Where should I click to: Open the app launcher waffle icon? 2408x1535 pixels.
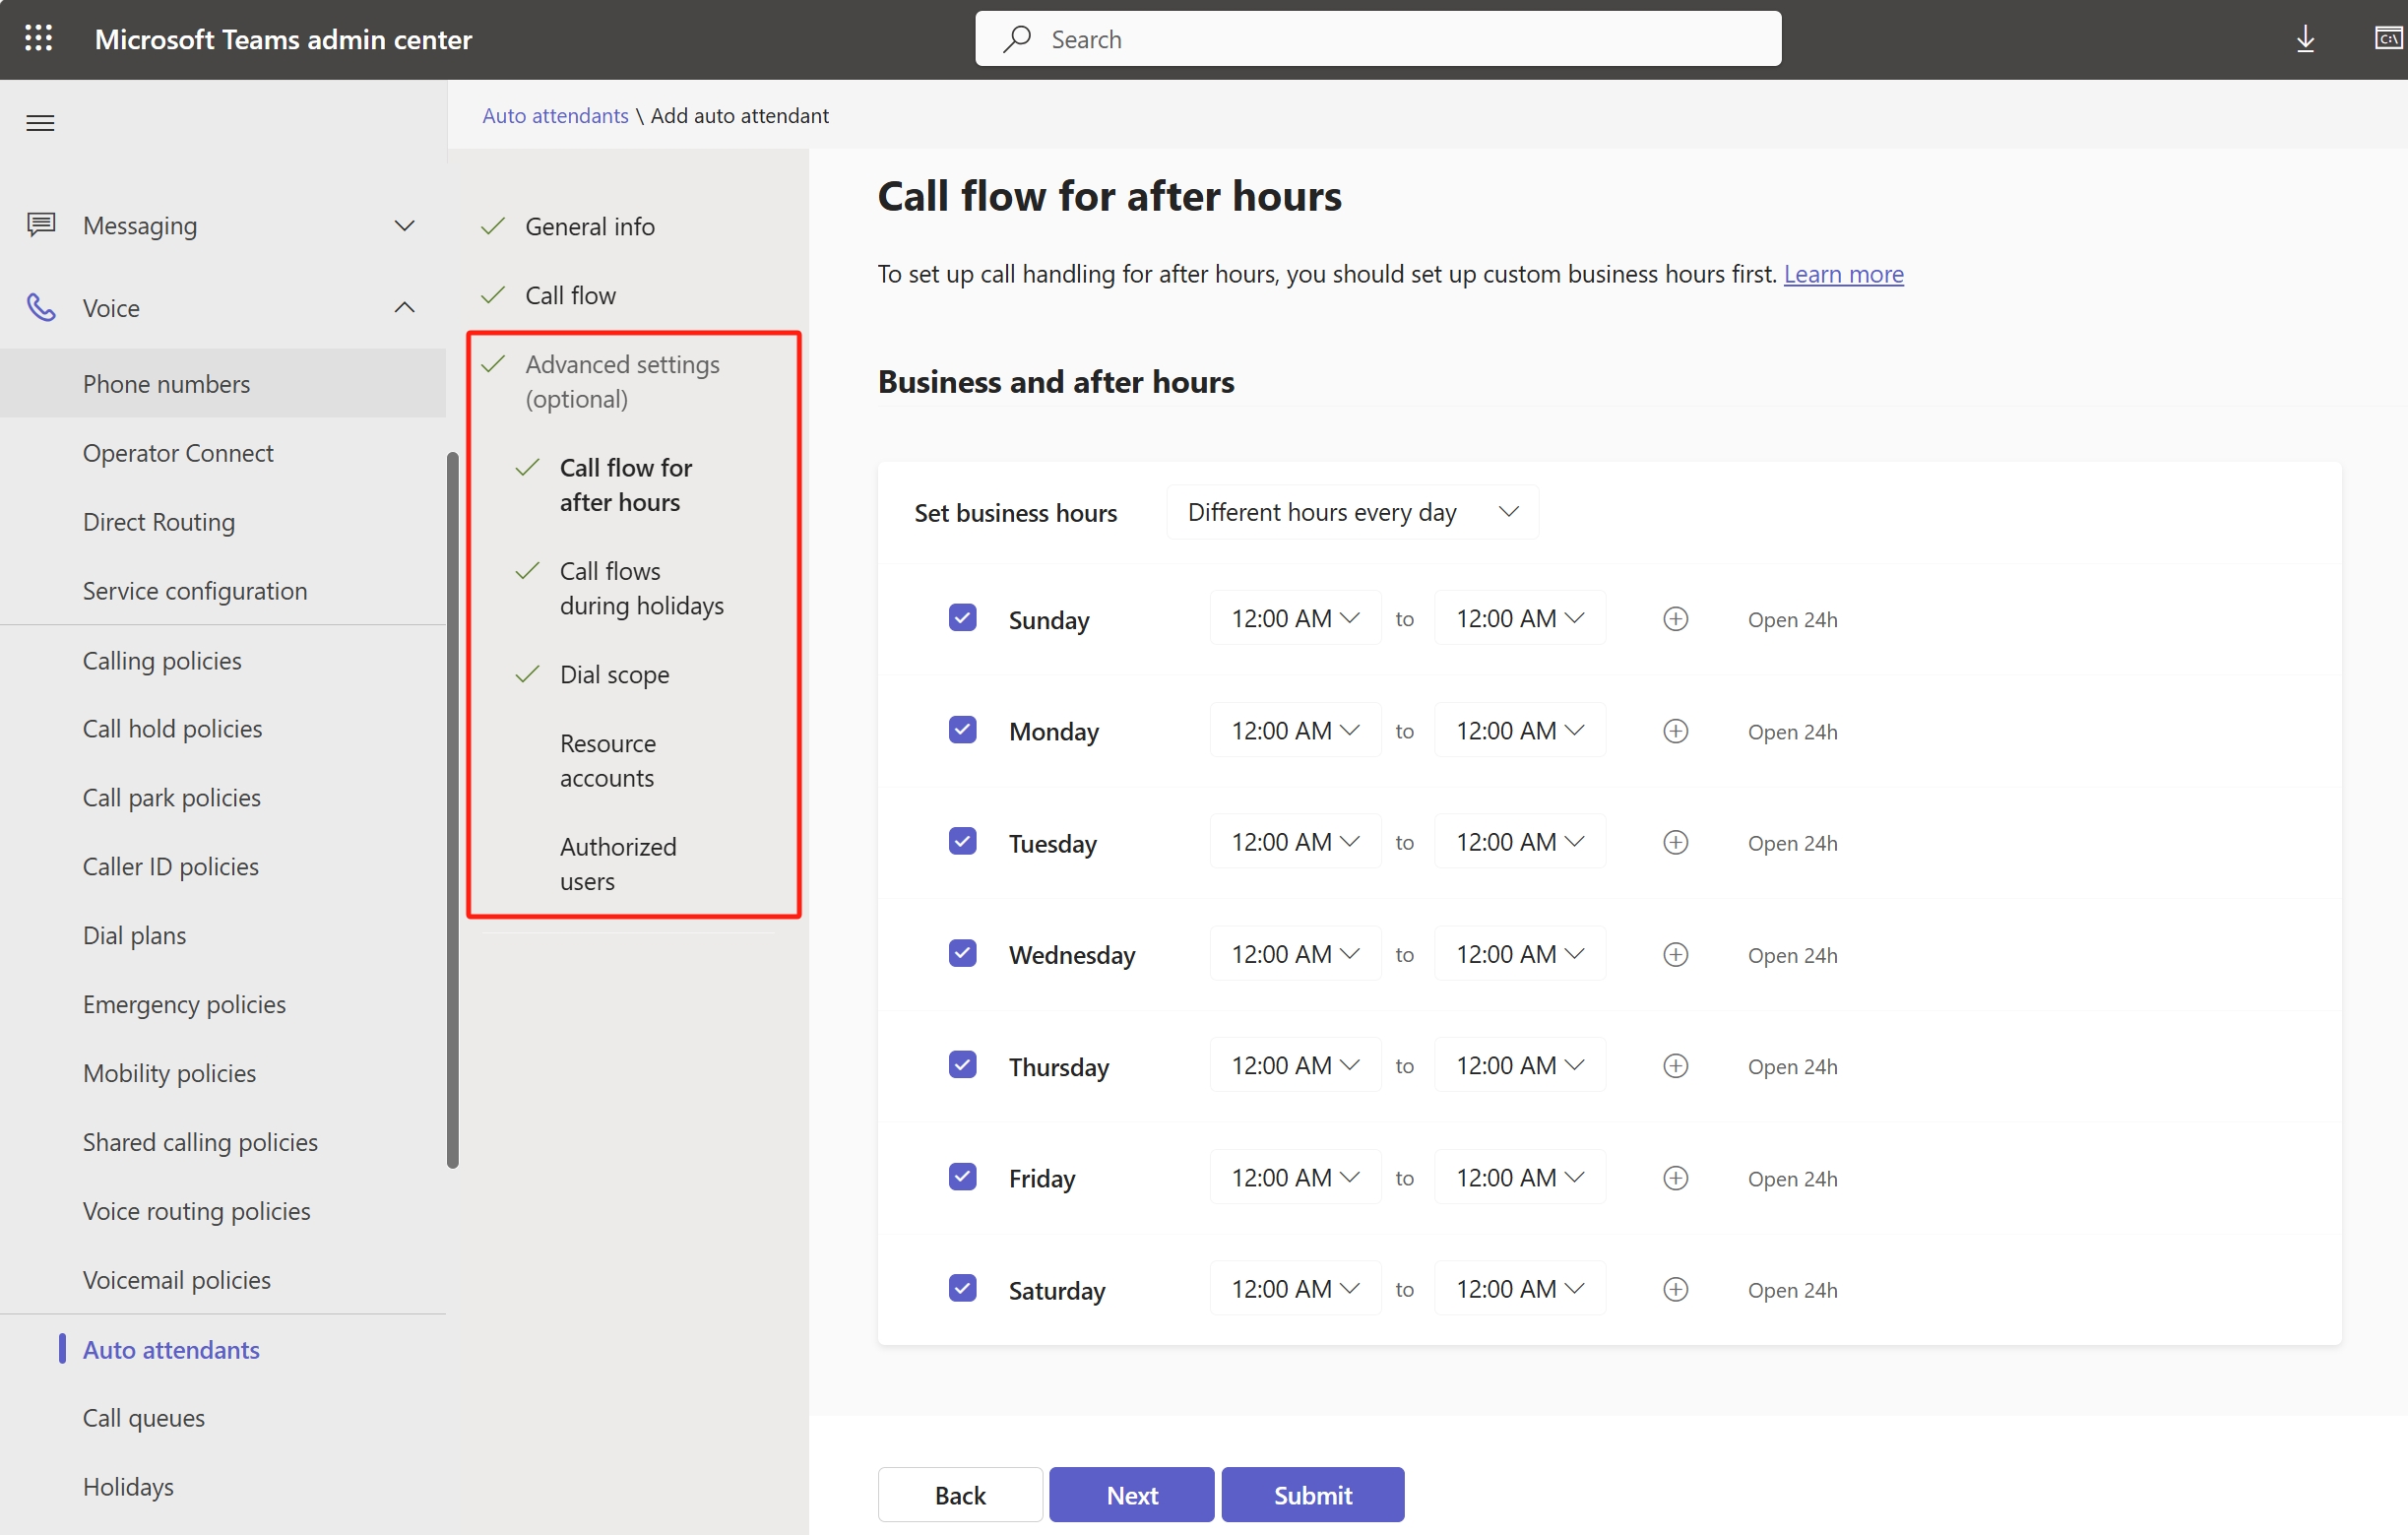click(x=38, y=39)
